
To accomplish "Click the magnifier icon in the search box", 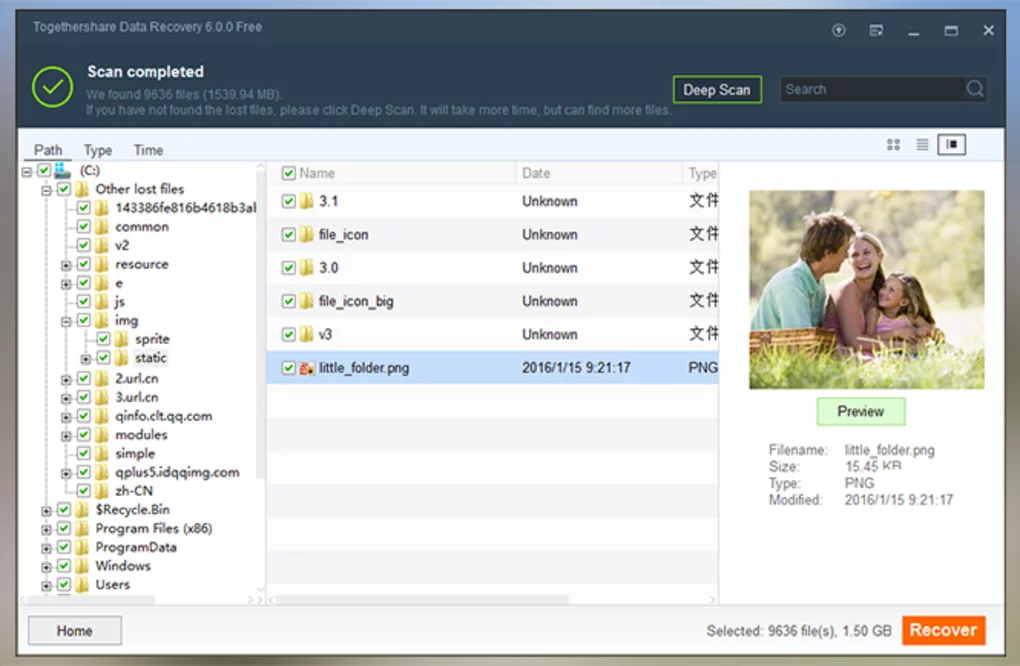I will (x=975, y=89).
